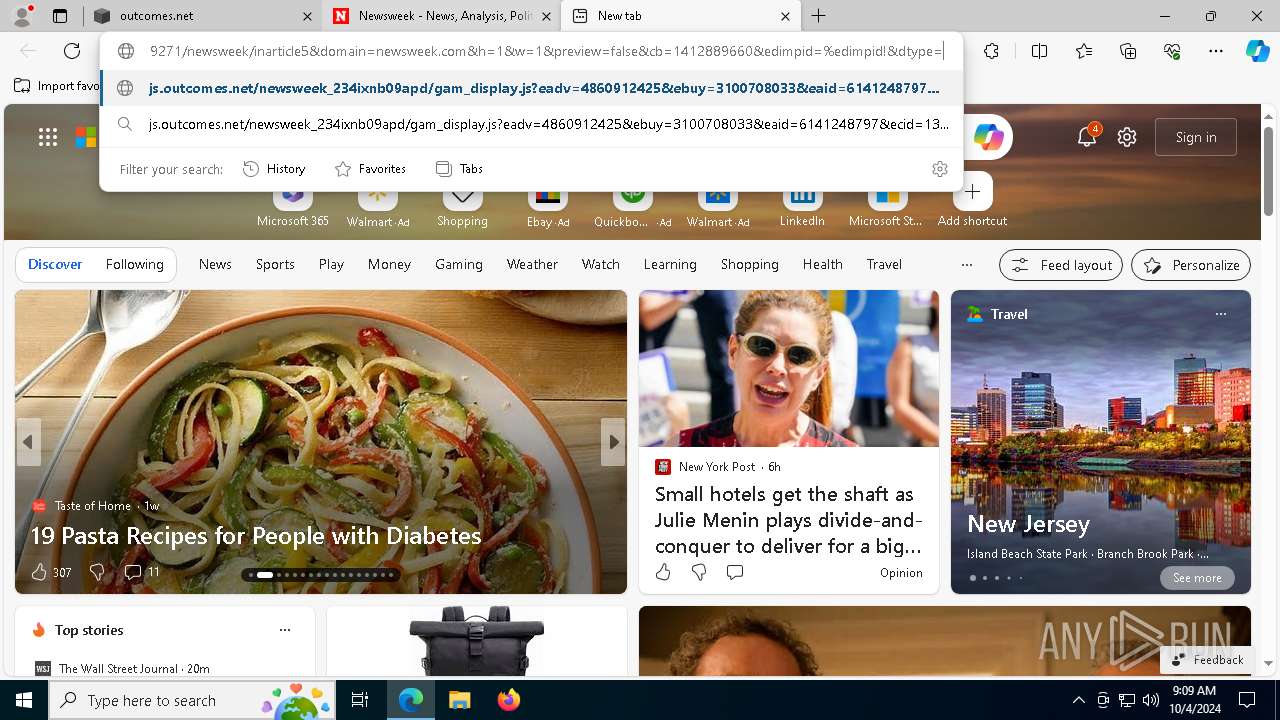Open the Money category
Viewport: 1280px width, 720px height.
coord(389,264)
